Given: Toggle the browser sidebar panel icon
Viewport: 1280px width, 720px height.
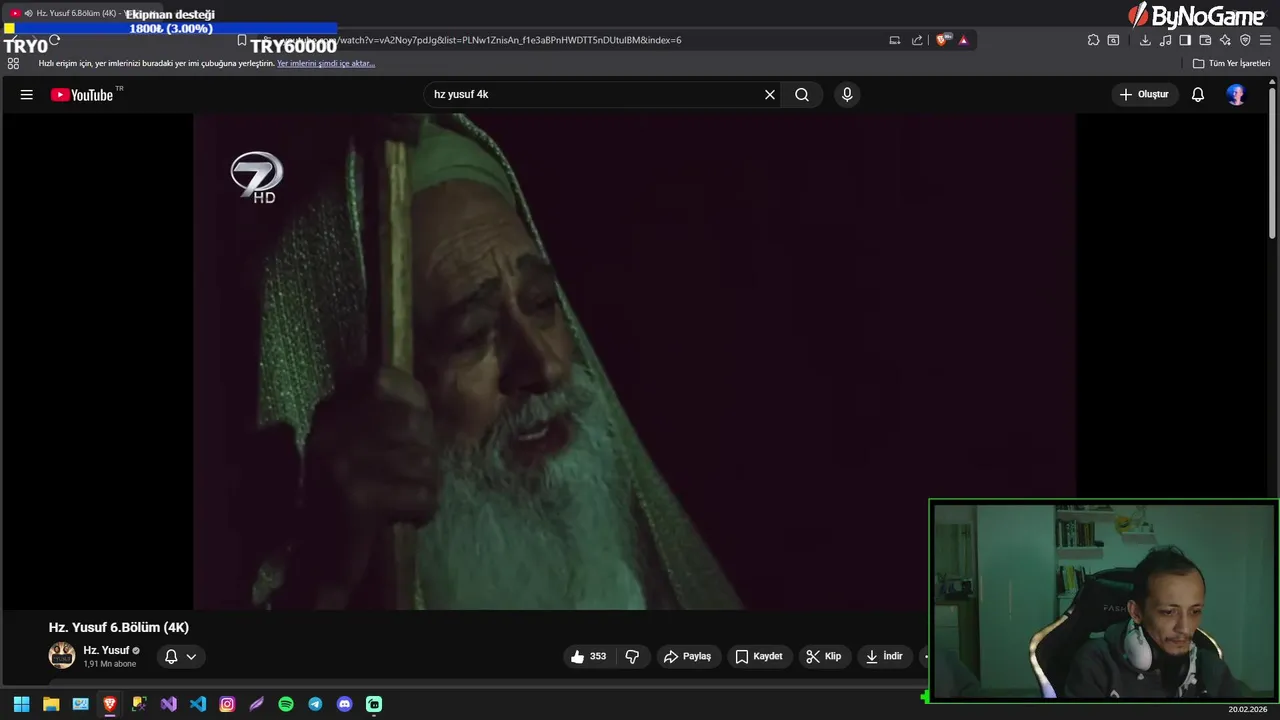Looking at the screenshot, I should point(1185,40).
